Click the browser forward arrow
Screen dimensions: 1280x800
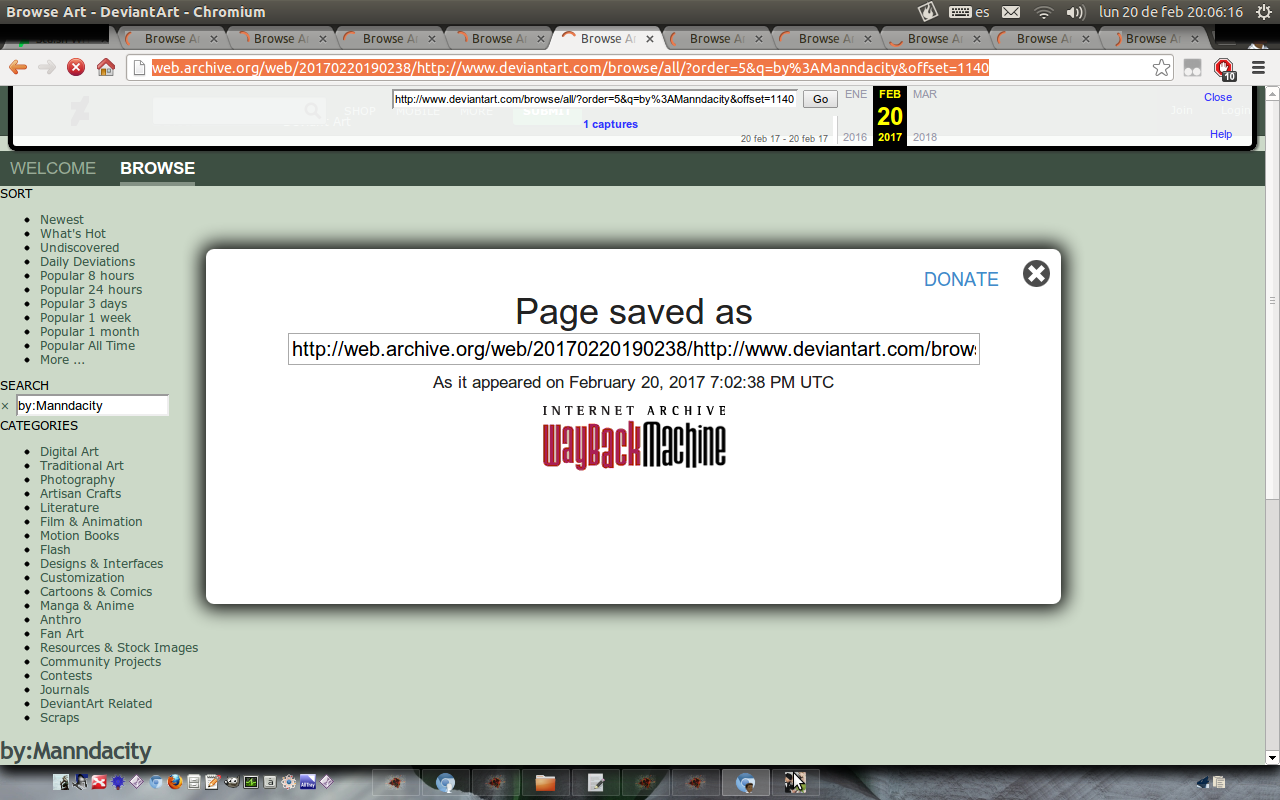pyautogui.click(x=46, y=68)
